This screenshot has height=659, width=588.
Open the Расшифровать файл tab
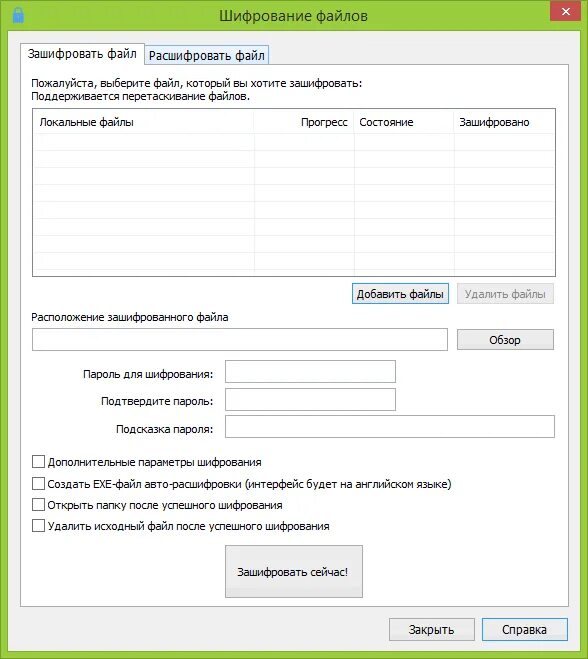click(x=206, y=55)
